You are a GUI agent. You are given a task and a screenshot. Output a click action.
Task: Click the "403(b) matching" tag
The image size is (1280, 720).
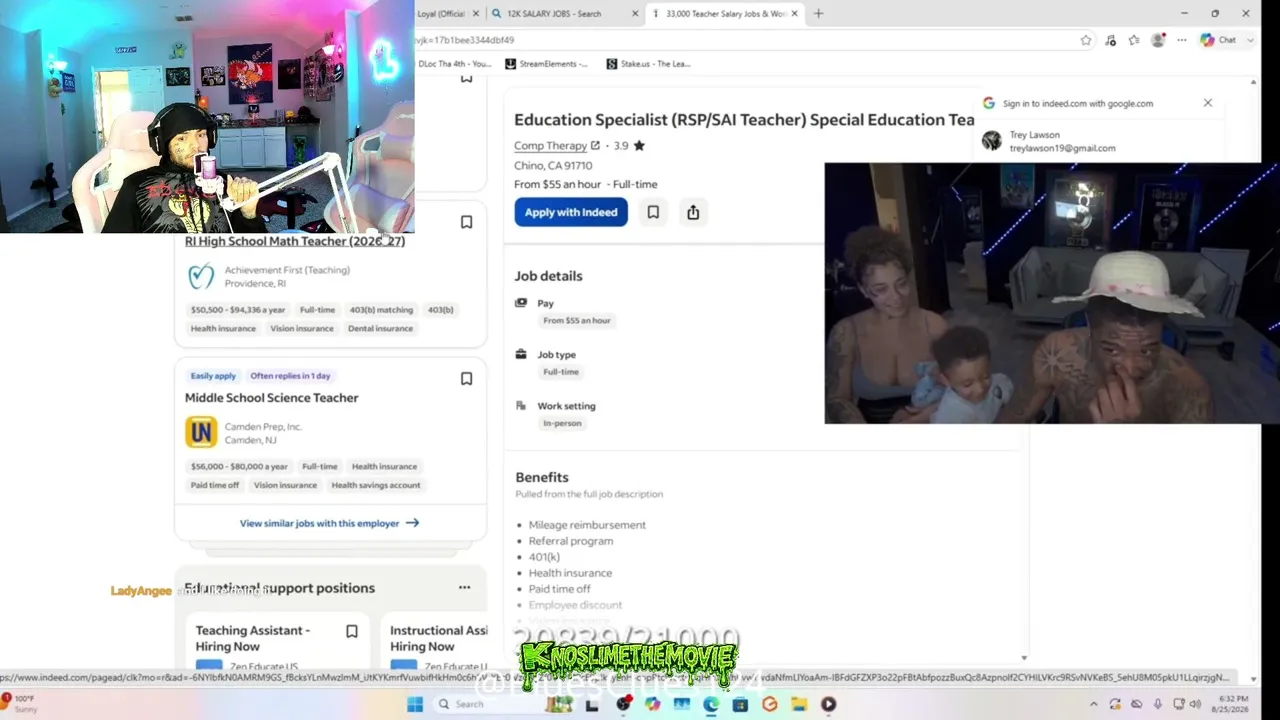click(381, 310)
